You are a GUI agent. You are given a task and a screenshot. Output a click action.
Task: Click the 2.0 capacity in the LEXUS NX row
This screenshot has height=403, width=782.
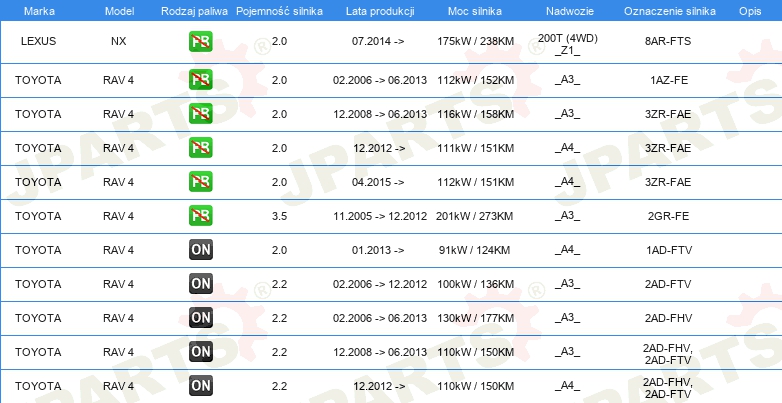coord(279,41)
